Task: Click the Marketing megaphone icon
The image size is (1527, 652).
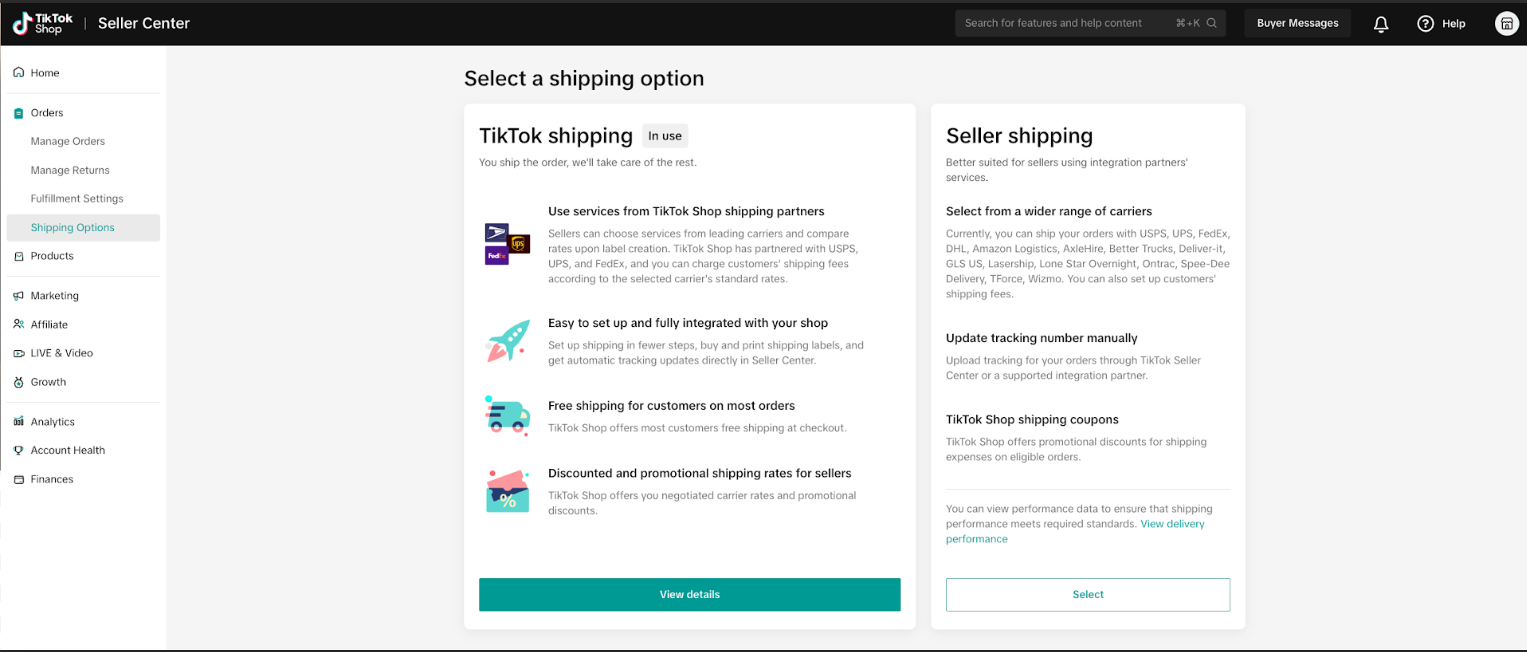Action: (x=19, y=296)
